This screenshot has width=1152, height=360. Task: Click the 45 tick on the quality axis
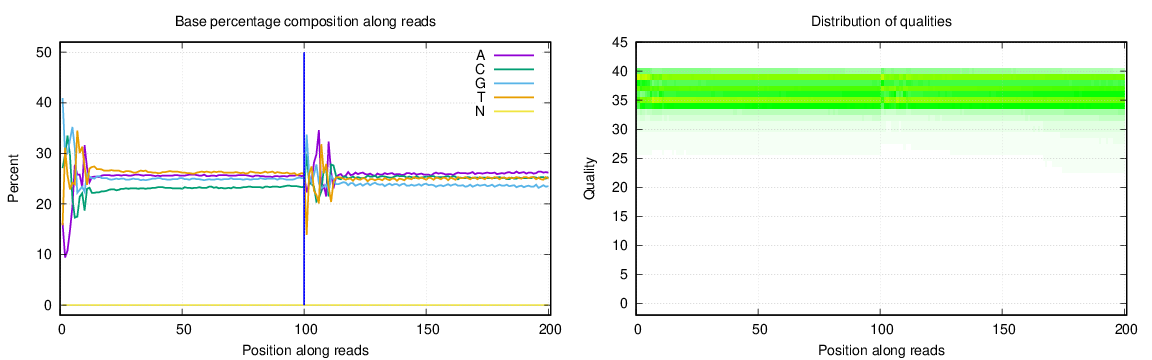pos(620,43)
